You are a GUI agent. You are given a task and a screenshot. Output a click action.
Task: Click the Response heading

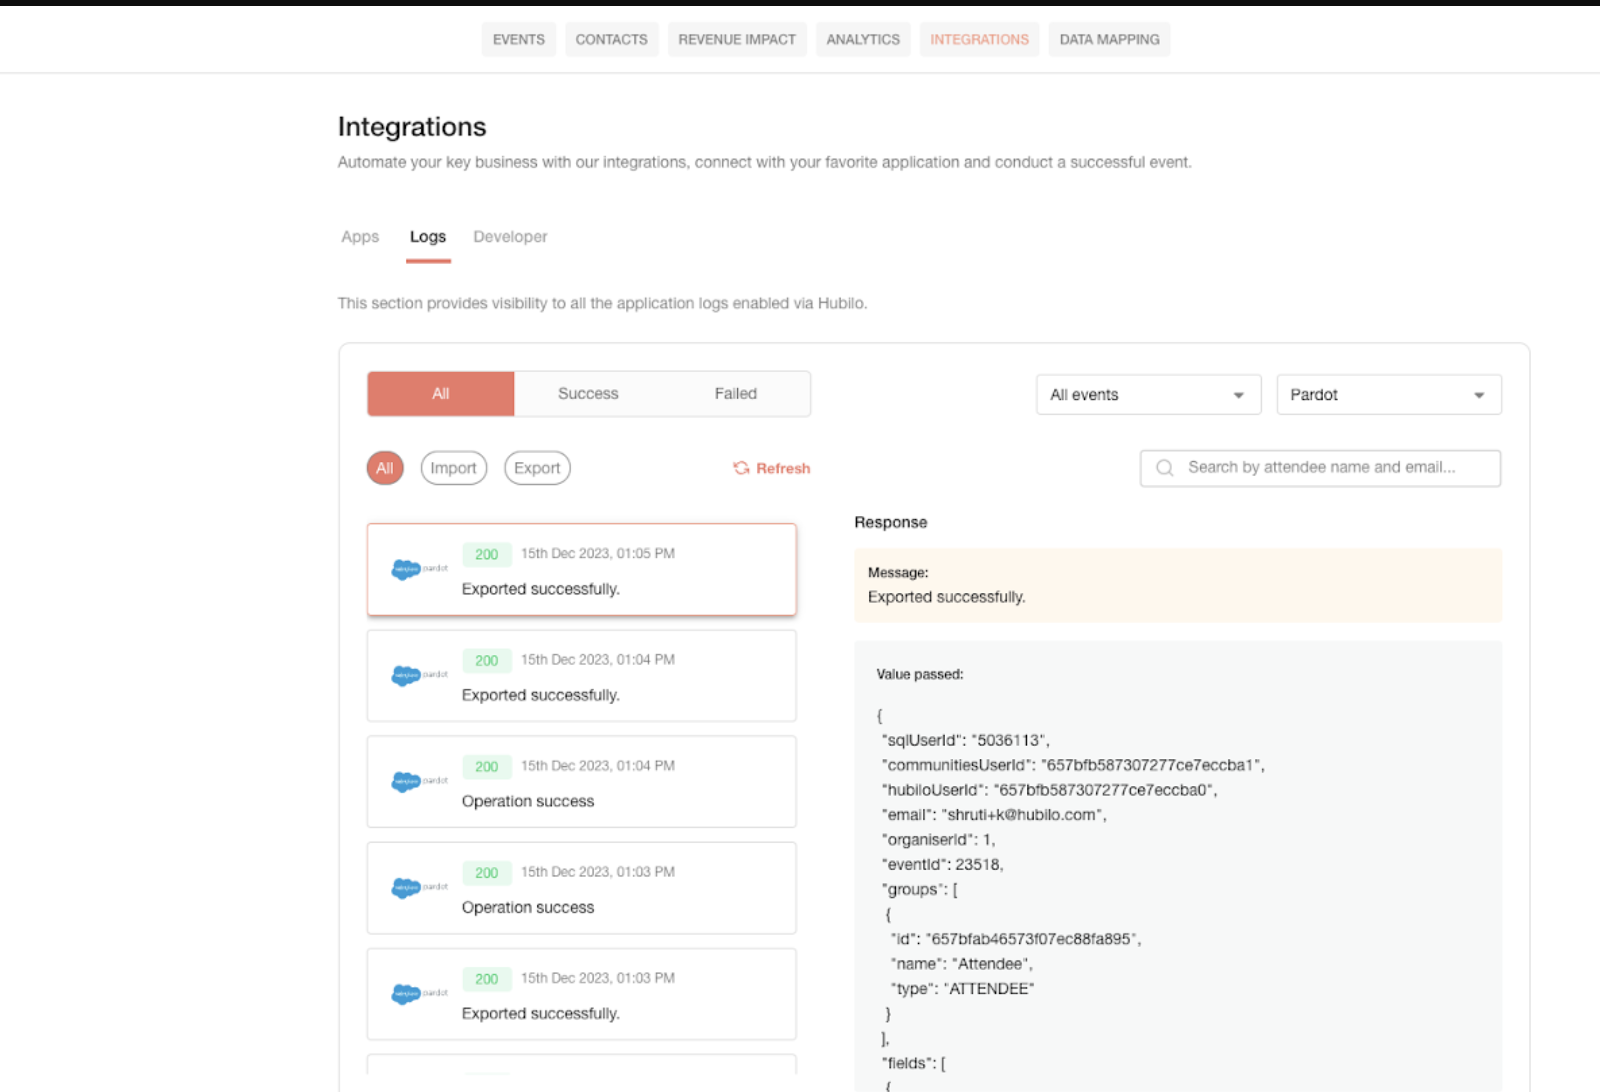click(891, 522)
